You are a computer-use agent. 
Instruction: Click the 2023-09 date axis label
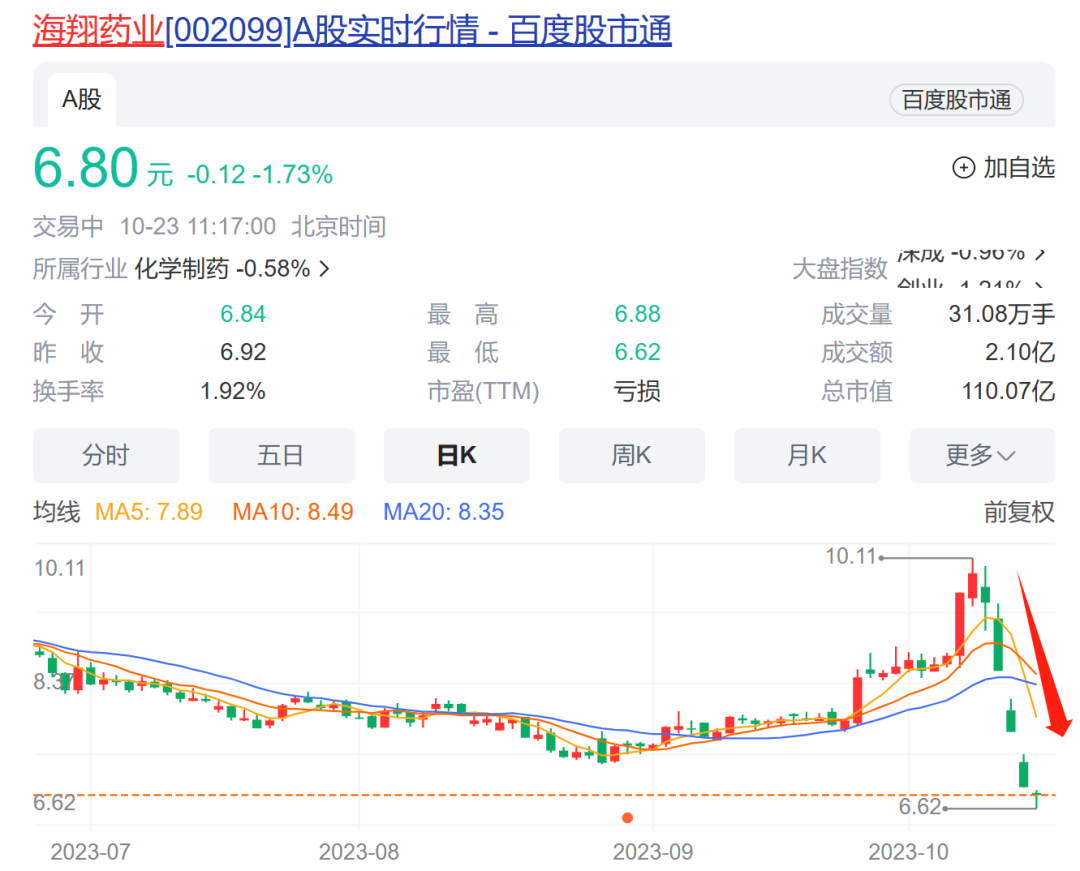[653, 852]
